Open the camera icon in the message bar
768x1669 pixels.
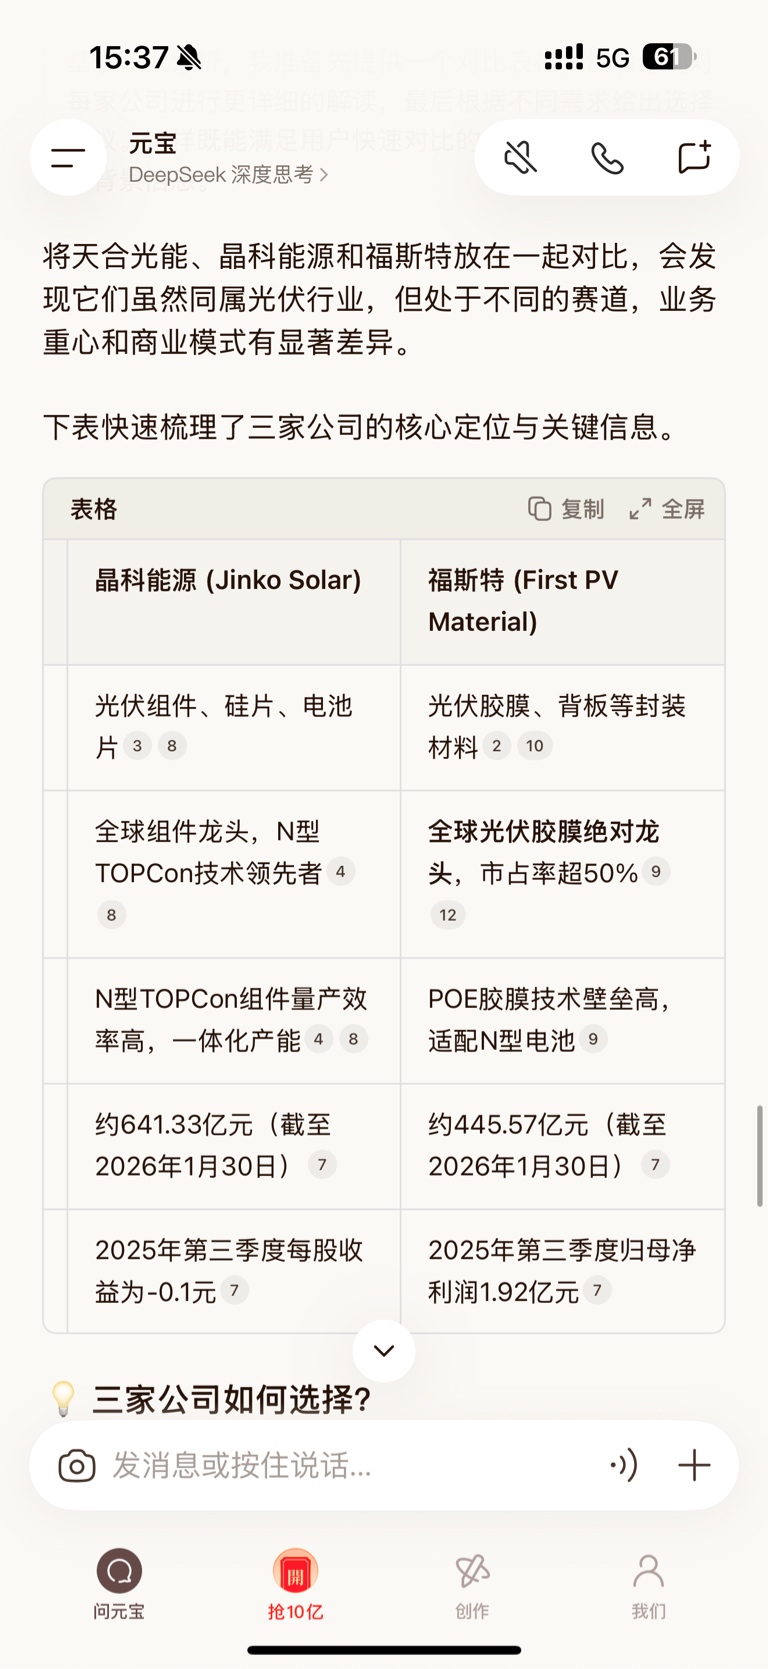pos(77,1466)
